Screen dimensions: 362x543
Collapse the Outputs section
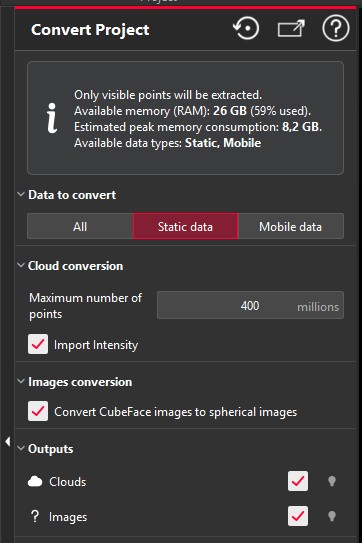[21, 448]
